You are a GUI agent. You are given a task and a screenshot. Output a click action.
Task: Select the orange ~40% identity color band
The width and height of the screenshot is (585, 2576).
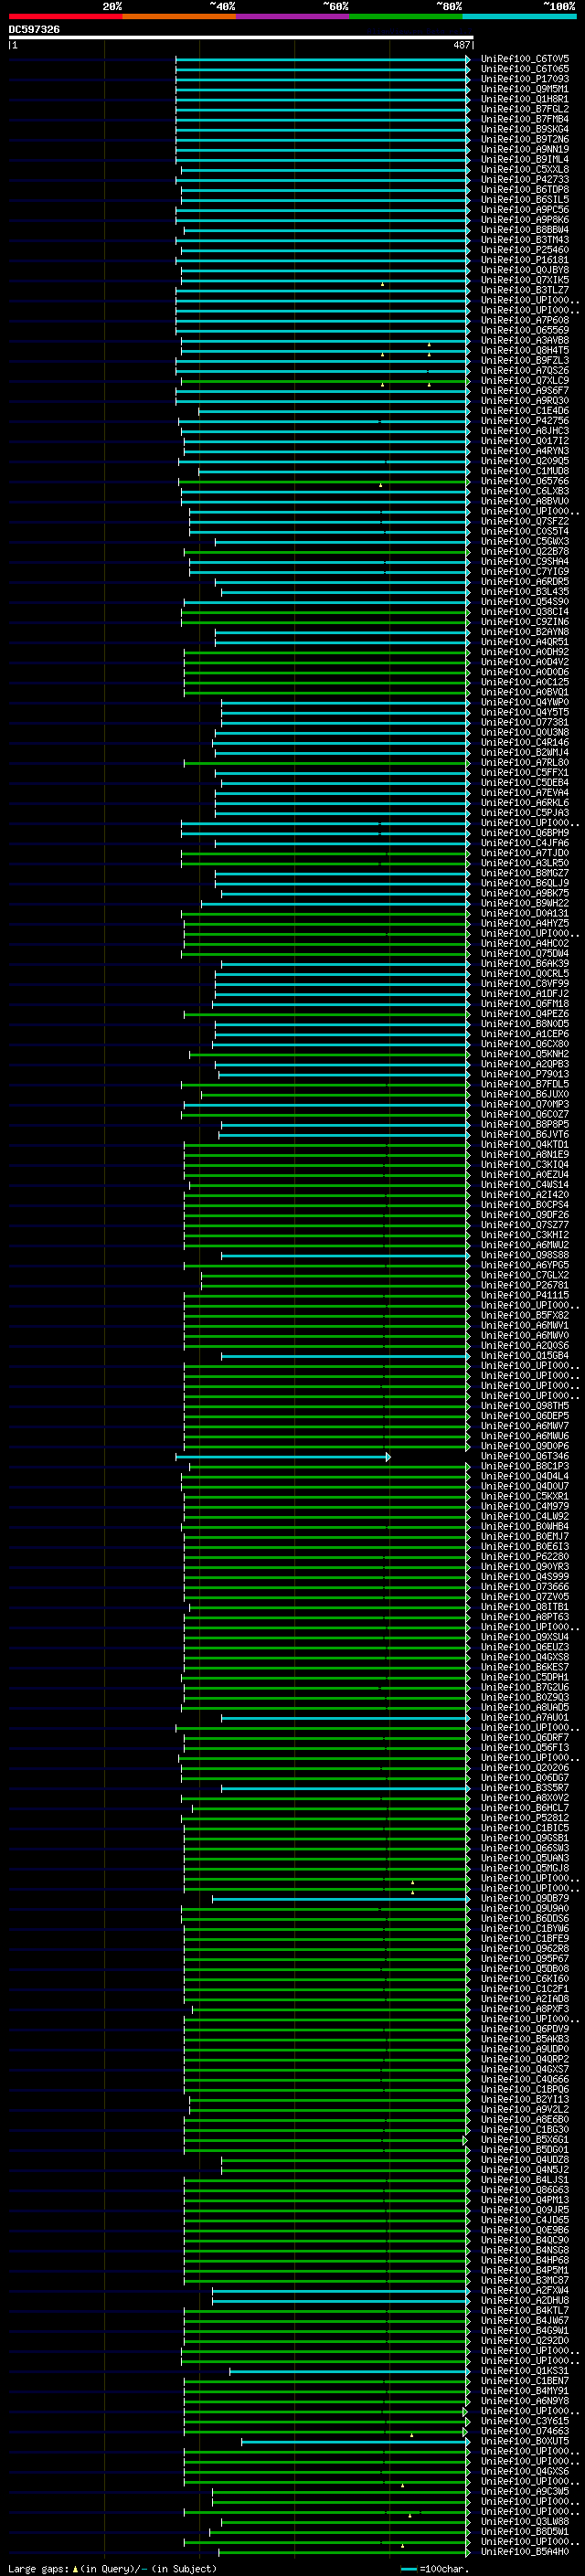pos(179,16)
